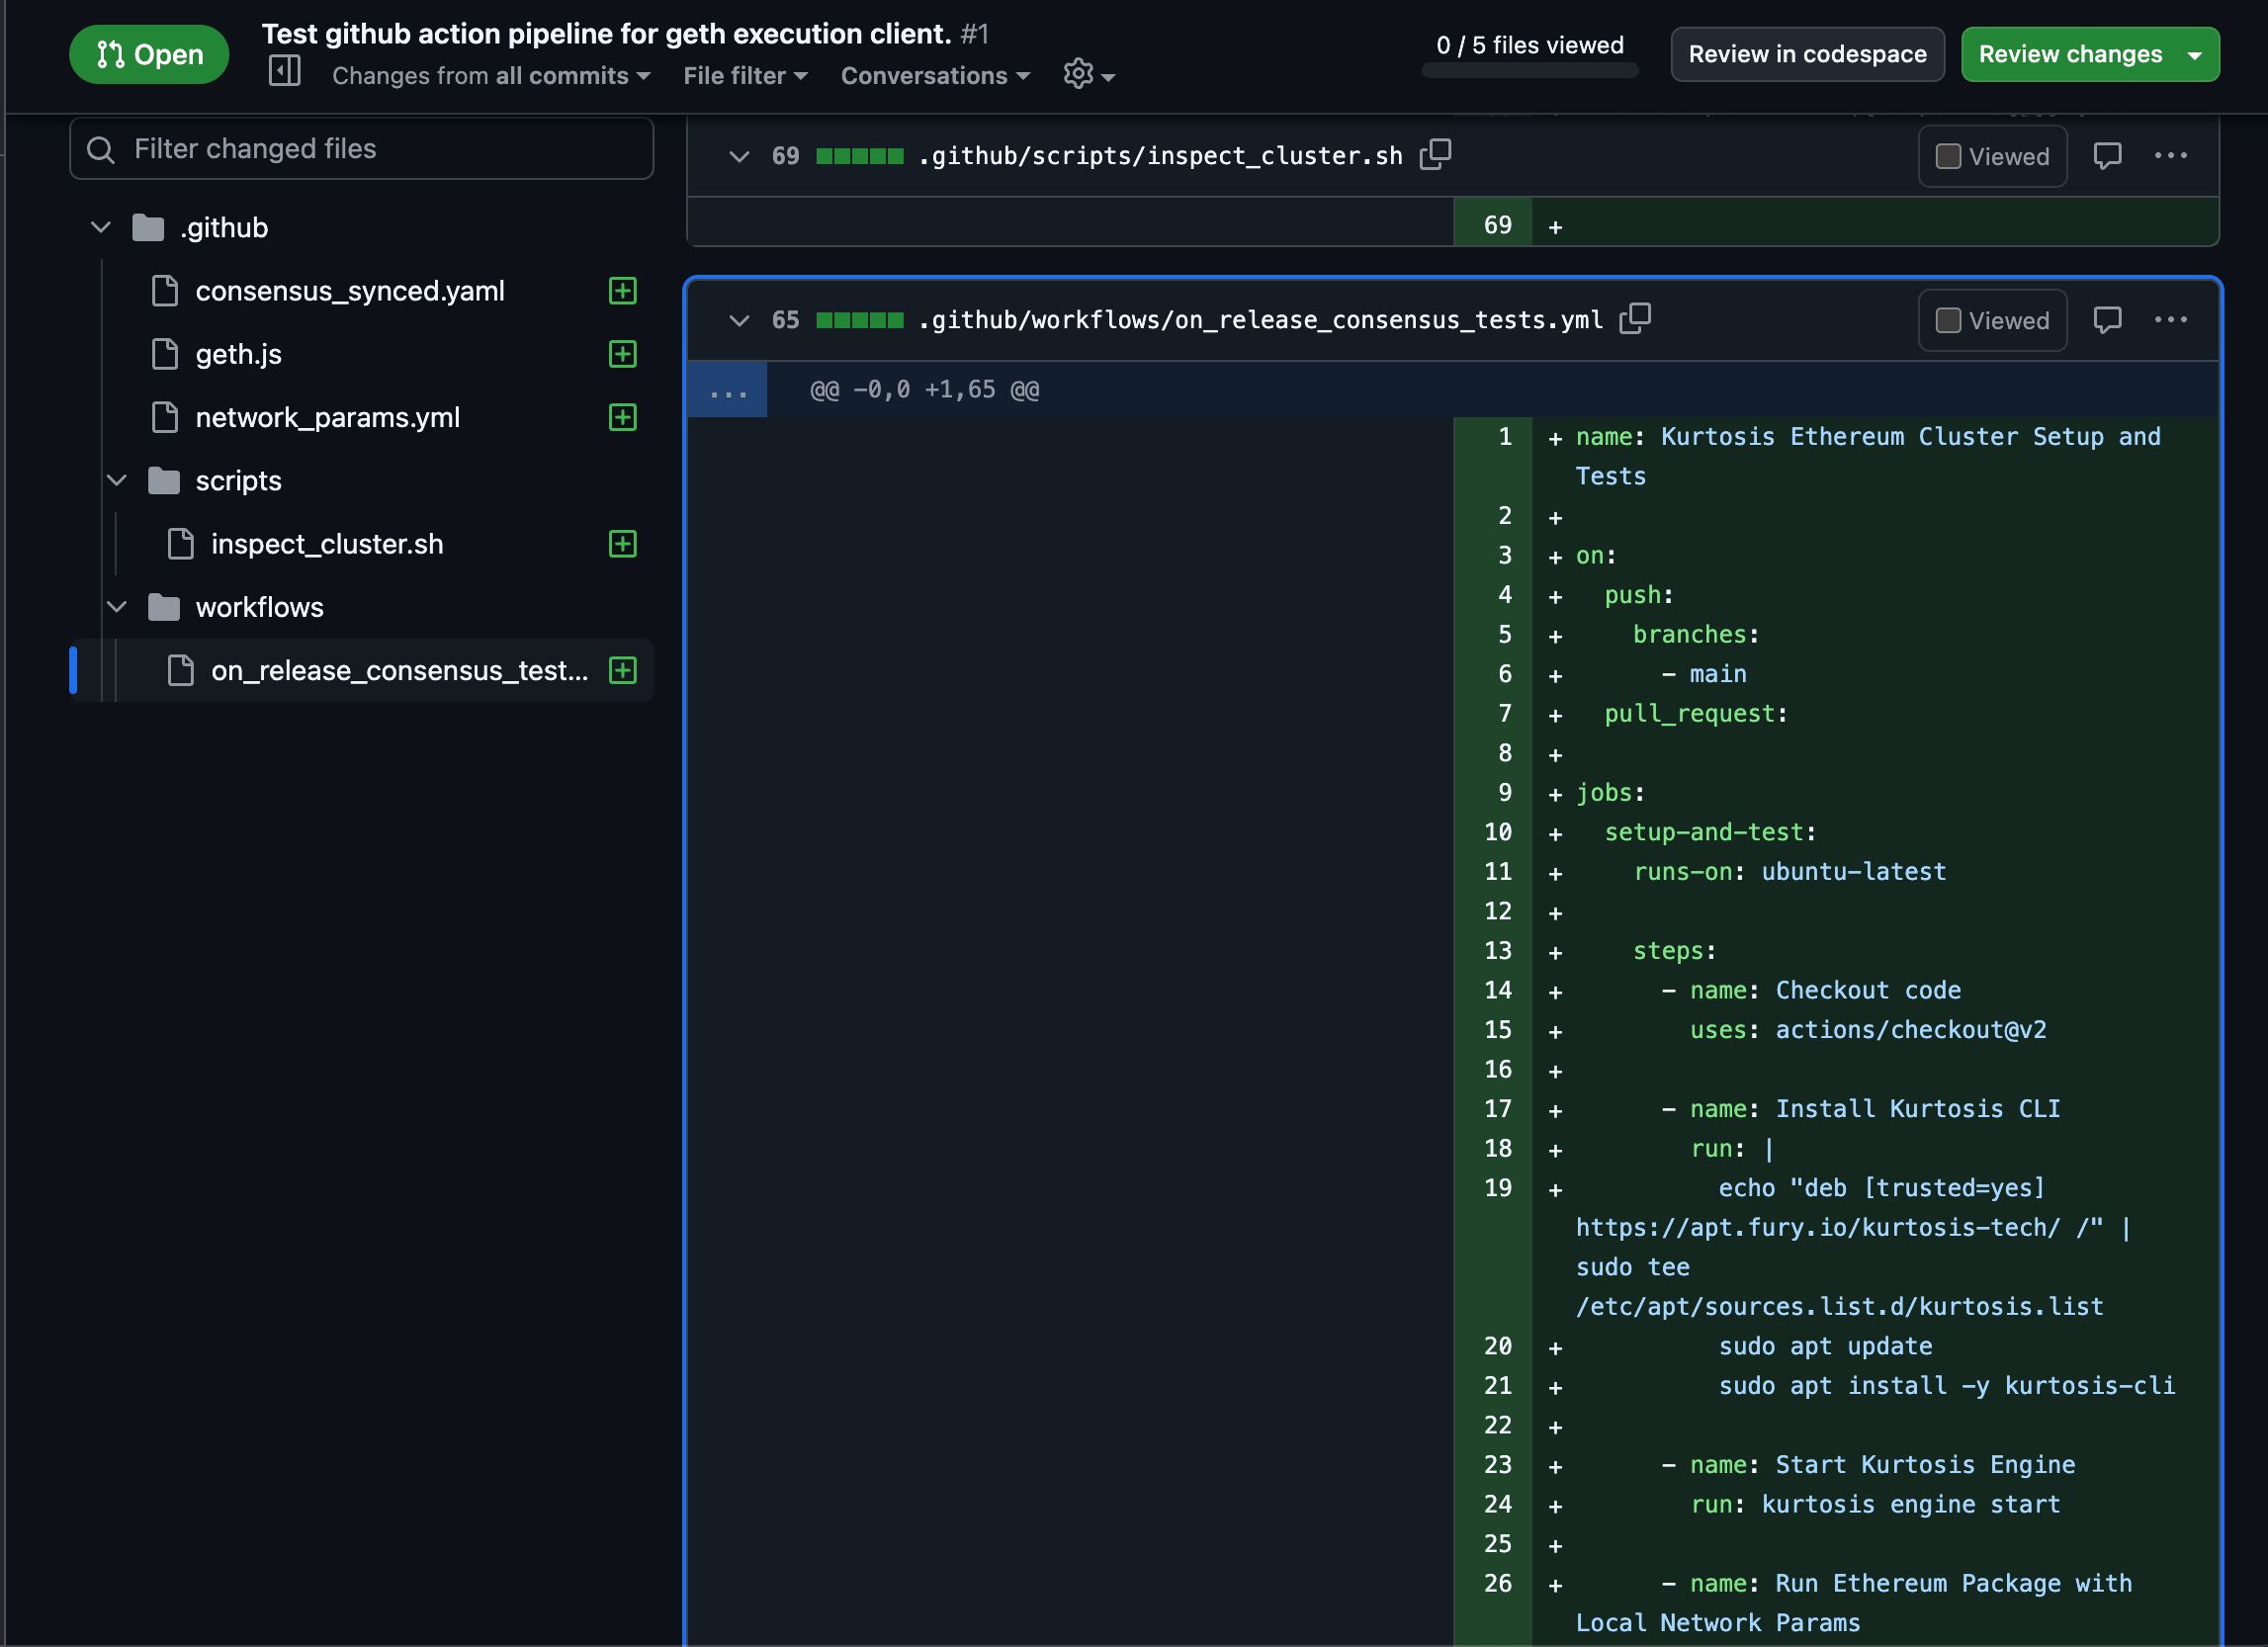Click the file icon beside network_params.yml
This screenshot has height=1647, width=2268.
pos(164,417)
